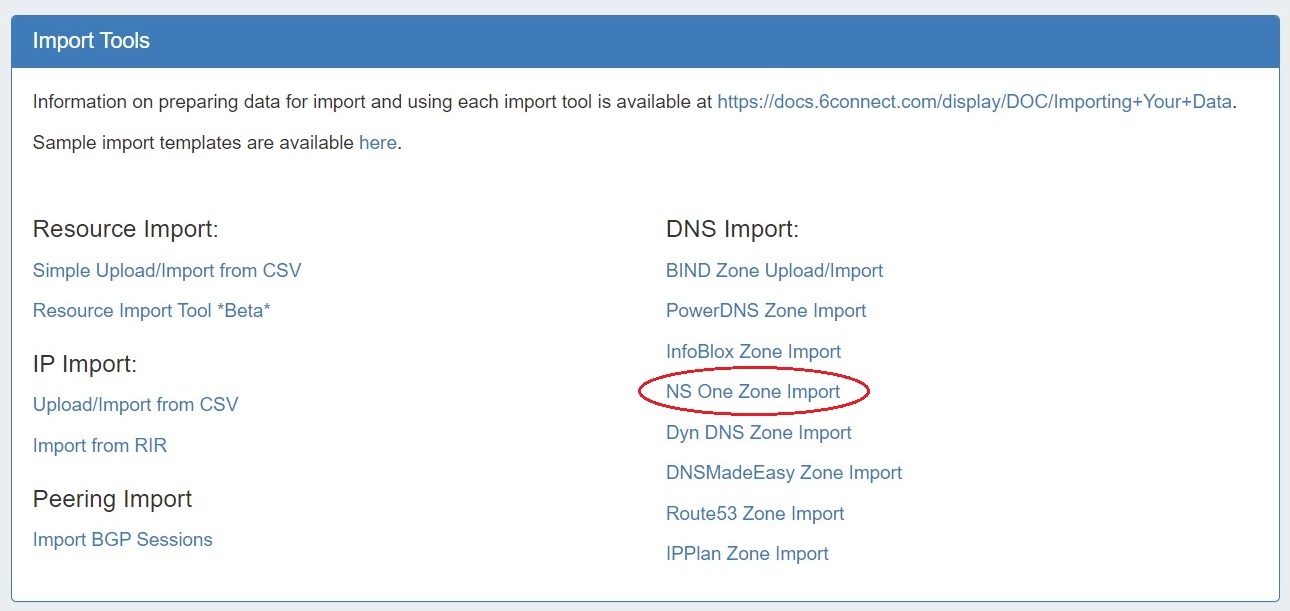The height and width of the screenshot is (611, 1290).
Task: Click the IP Import heading
Action: click(x=85, y=364)
